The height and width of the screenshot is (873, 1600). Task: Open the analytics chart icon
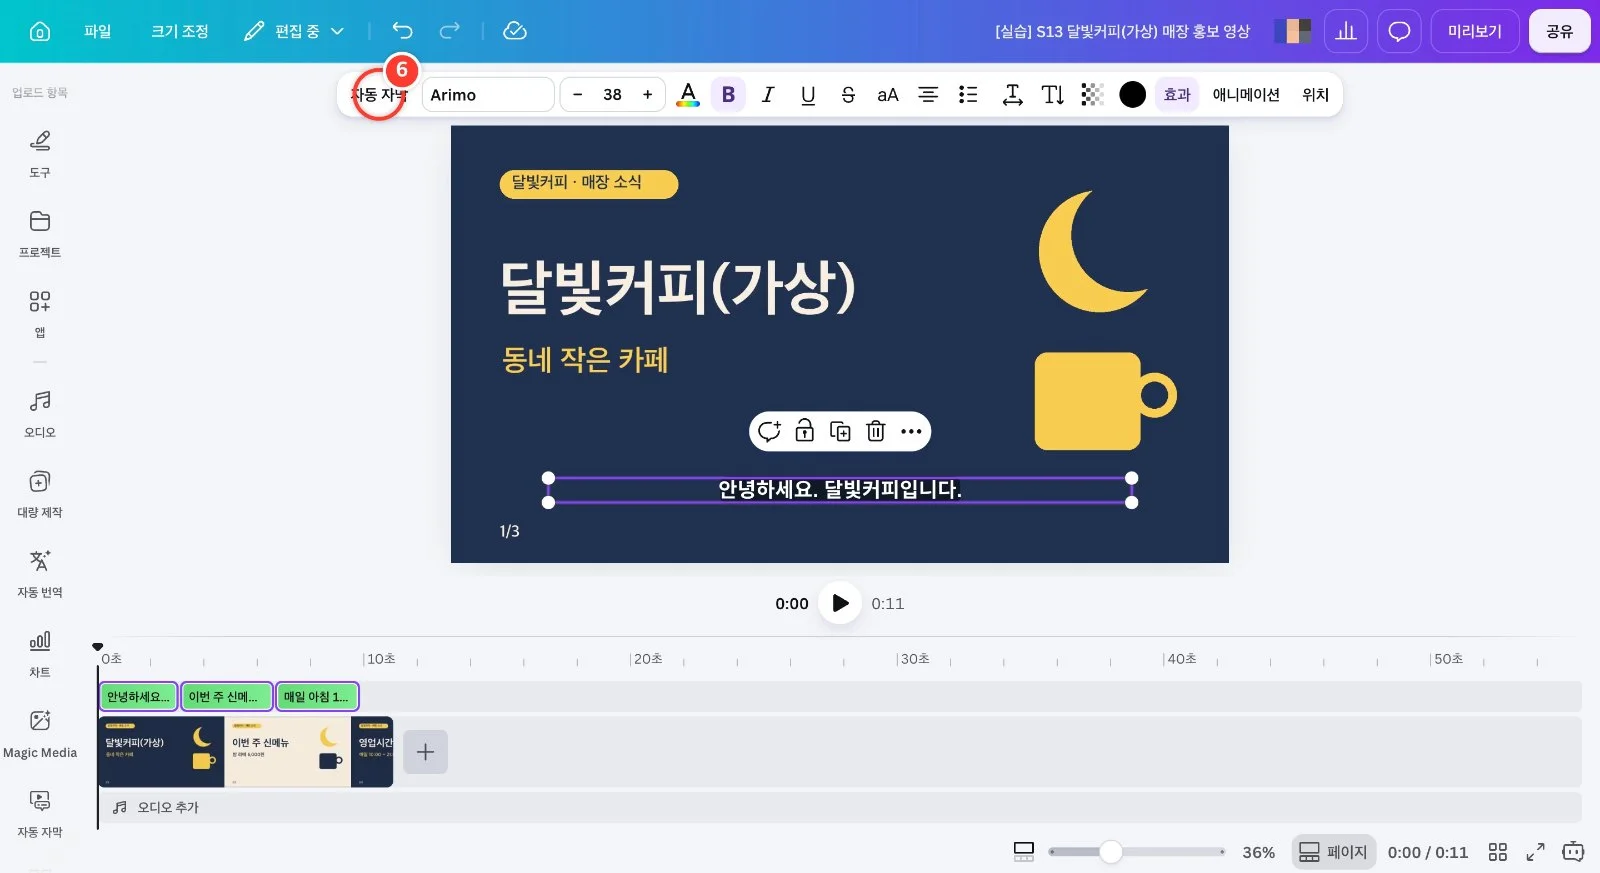click(x=1346, y=31)
